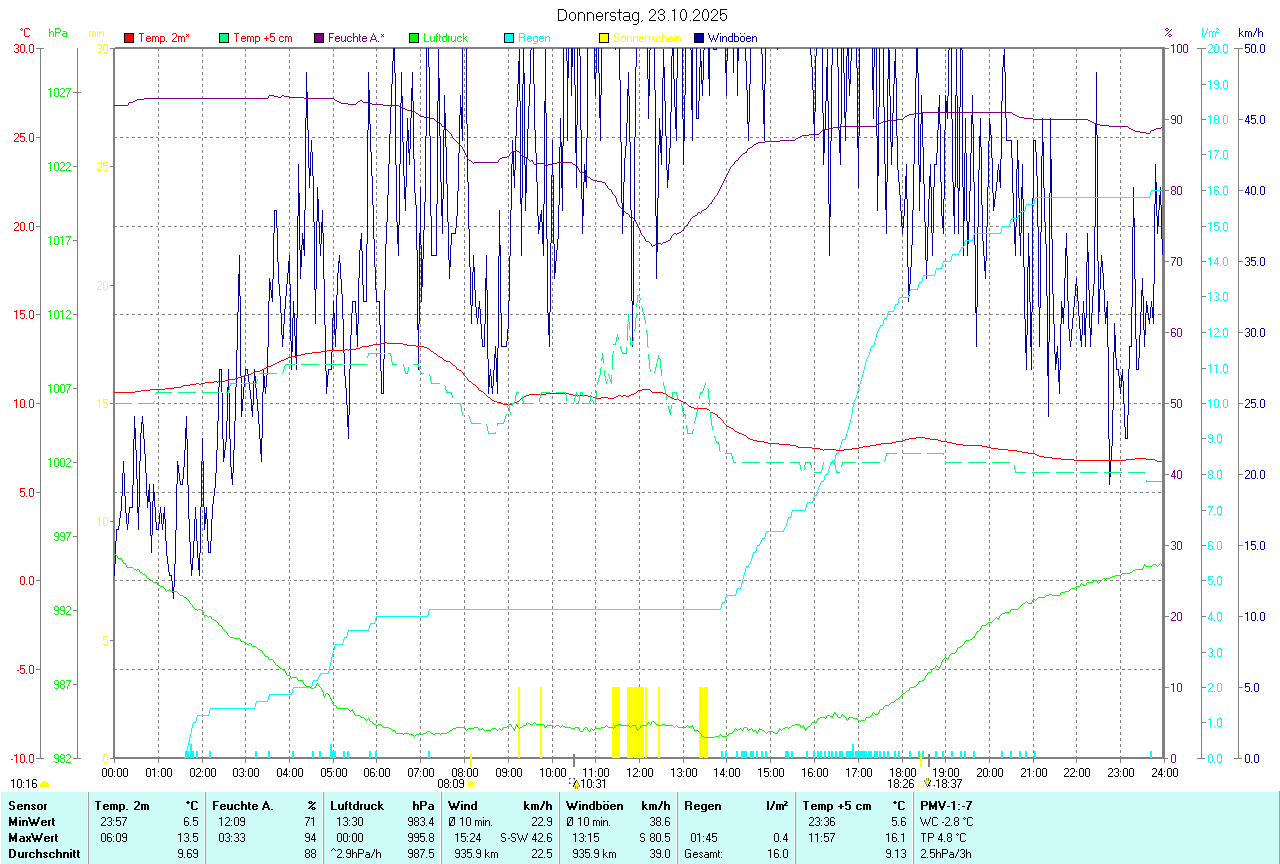Click the MaxWert row label

32,837
